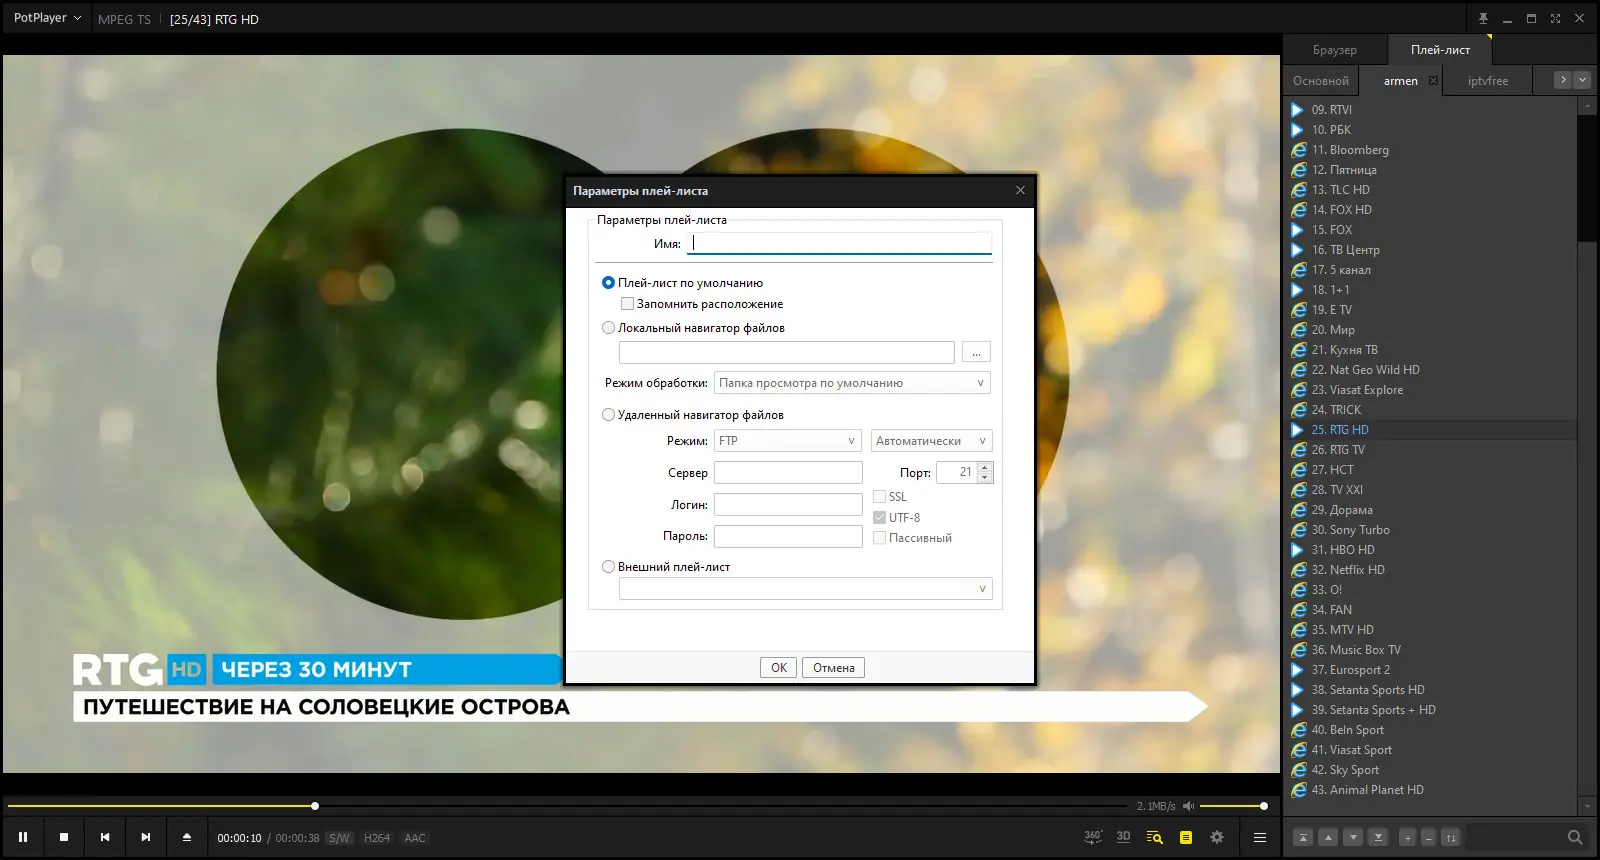The image size is (1600, 860).
Task: Move the selected item to playlist bottom
Action: click(1378, 837)
